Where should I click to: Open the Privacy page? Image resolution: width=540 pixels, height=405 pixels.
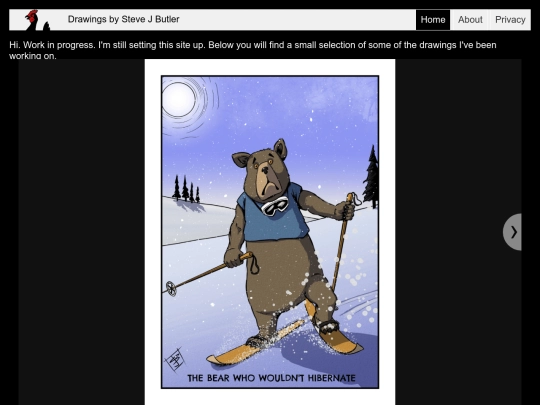[x=510, y=20]
